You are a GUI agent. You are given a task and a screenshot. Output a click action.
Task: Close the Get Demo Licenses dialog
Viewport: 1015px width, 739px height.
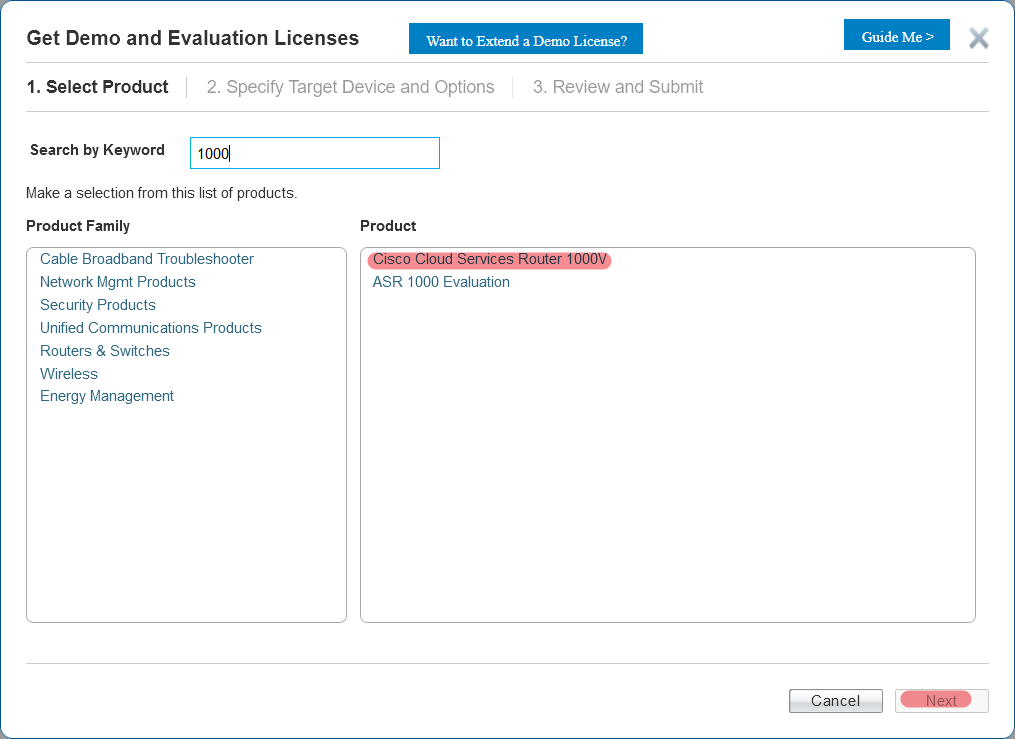click(978, 38)
